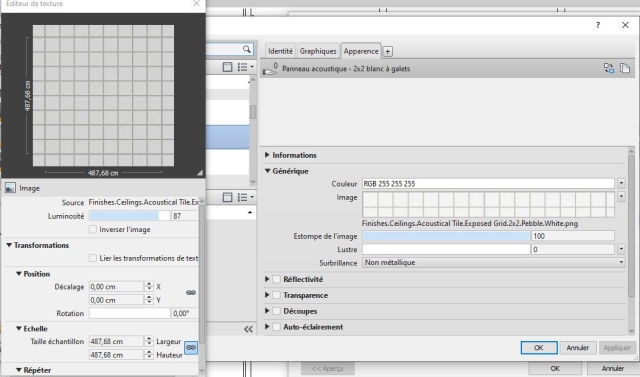Switch to the Identité tab
Image resolution: width=640 pixels, height=377 pixels.
[x=280, y=51]
